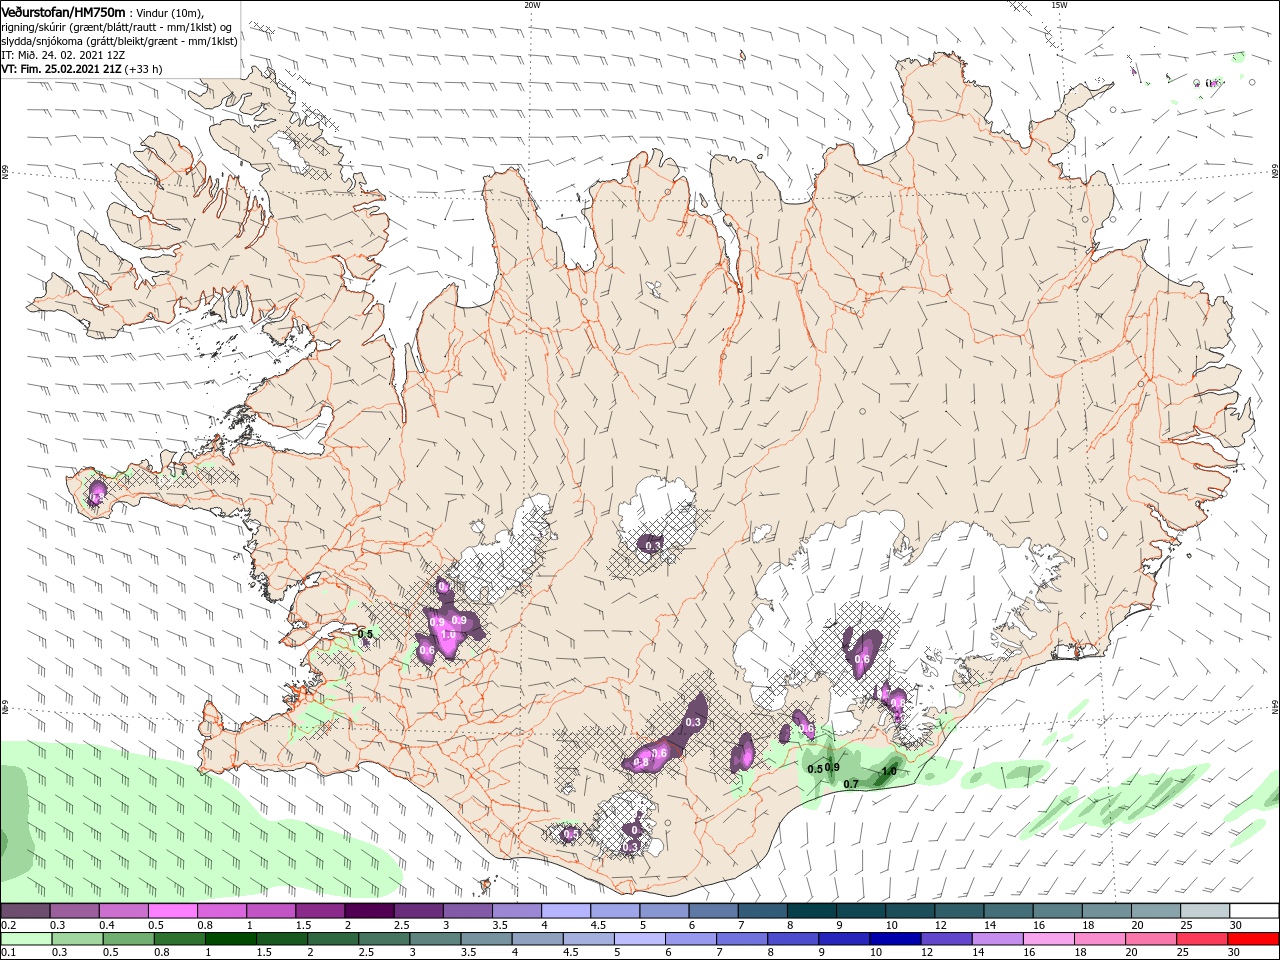
Task: Click the 'VT: Fim. 25.02.2021 21Z (+33 h)' line
Action: coord(82,69)
